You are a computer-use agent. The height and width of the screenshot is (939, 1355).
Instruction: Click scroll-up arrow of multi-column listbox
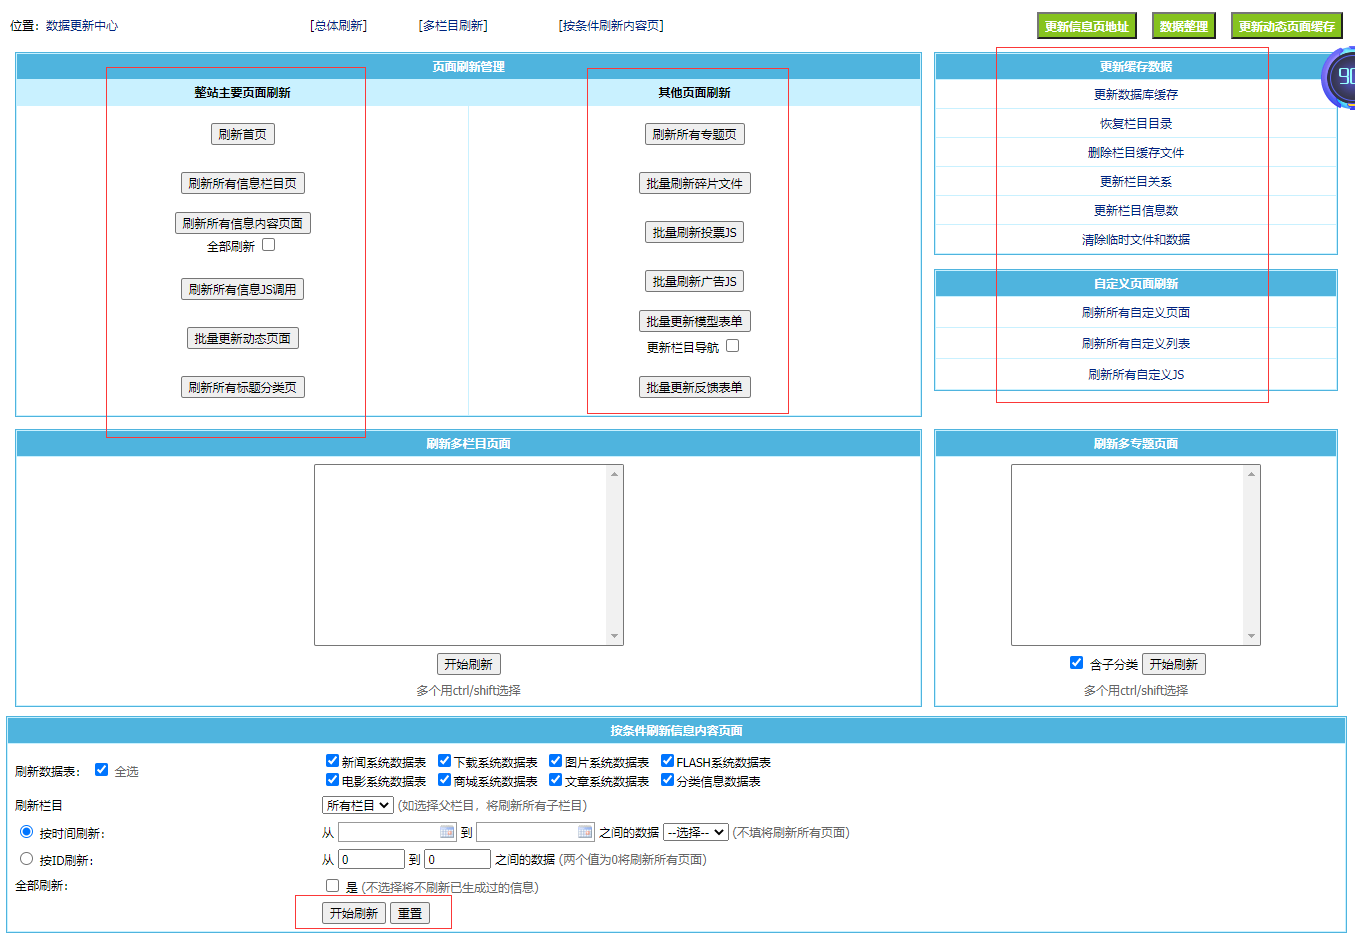coord(614,474)
